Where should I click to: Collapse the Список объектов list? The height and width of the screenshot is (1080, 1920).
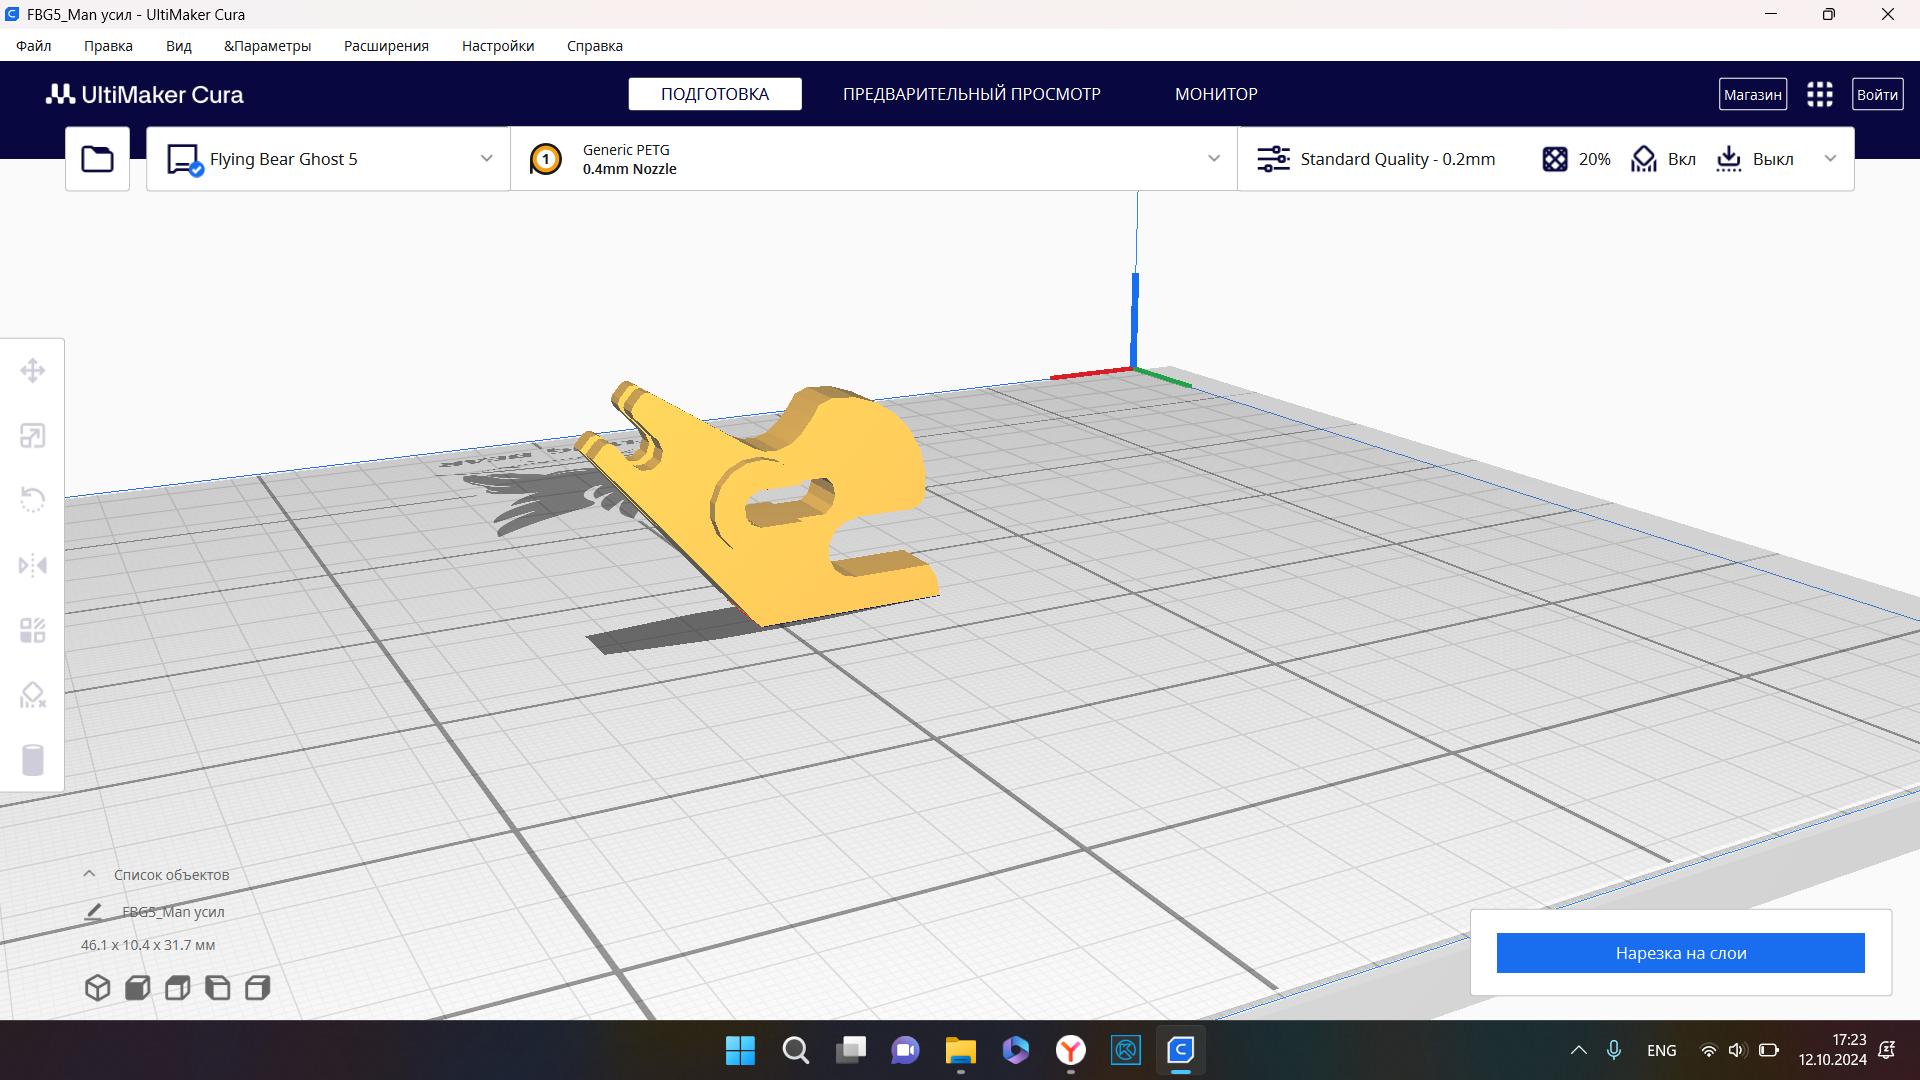(x=89, y=874)
